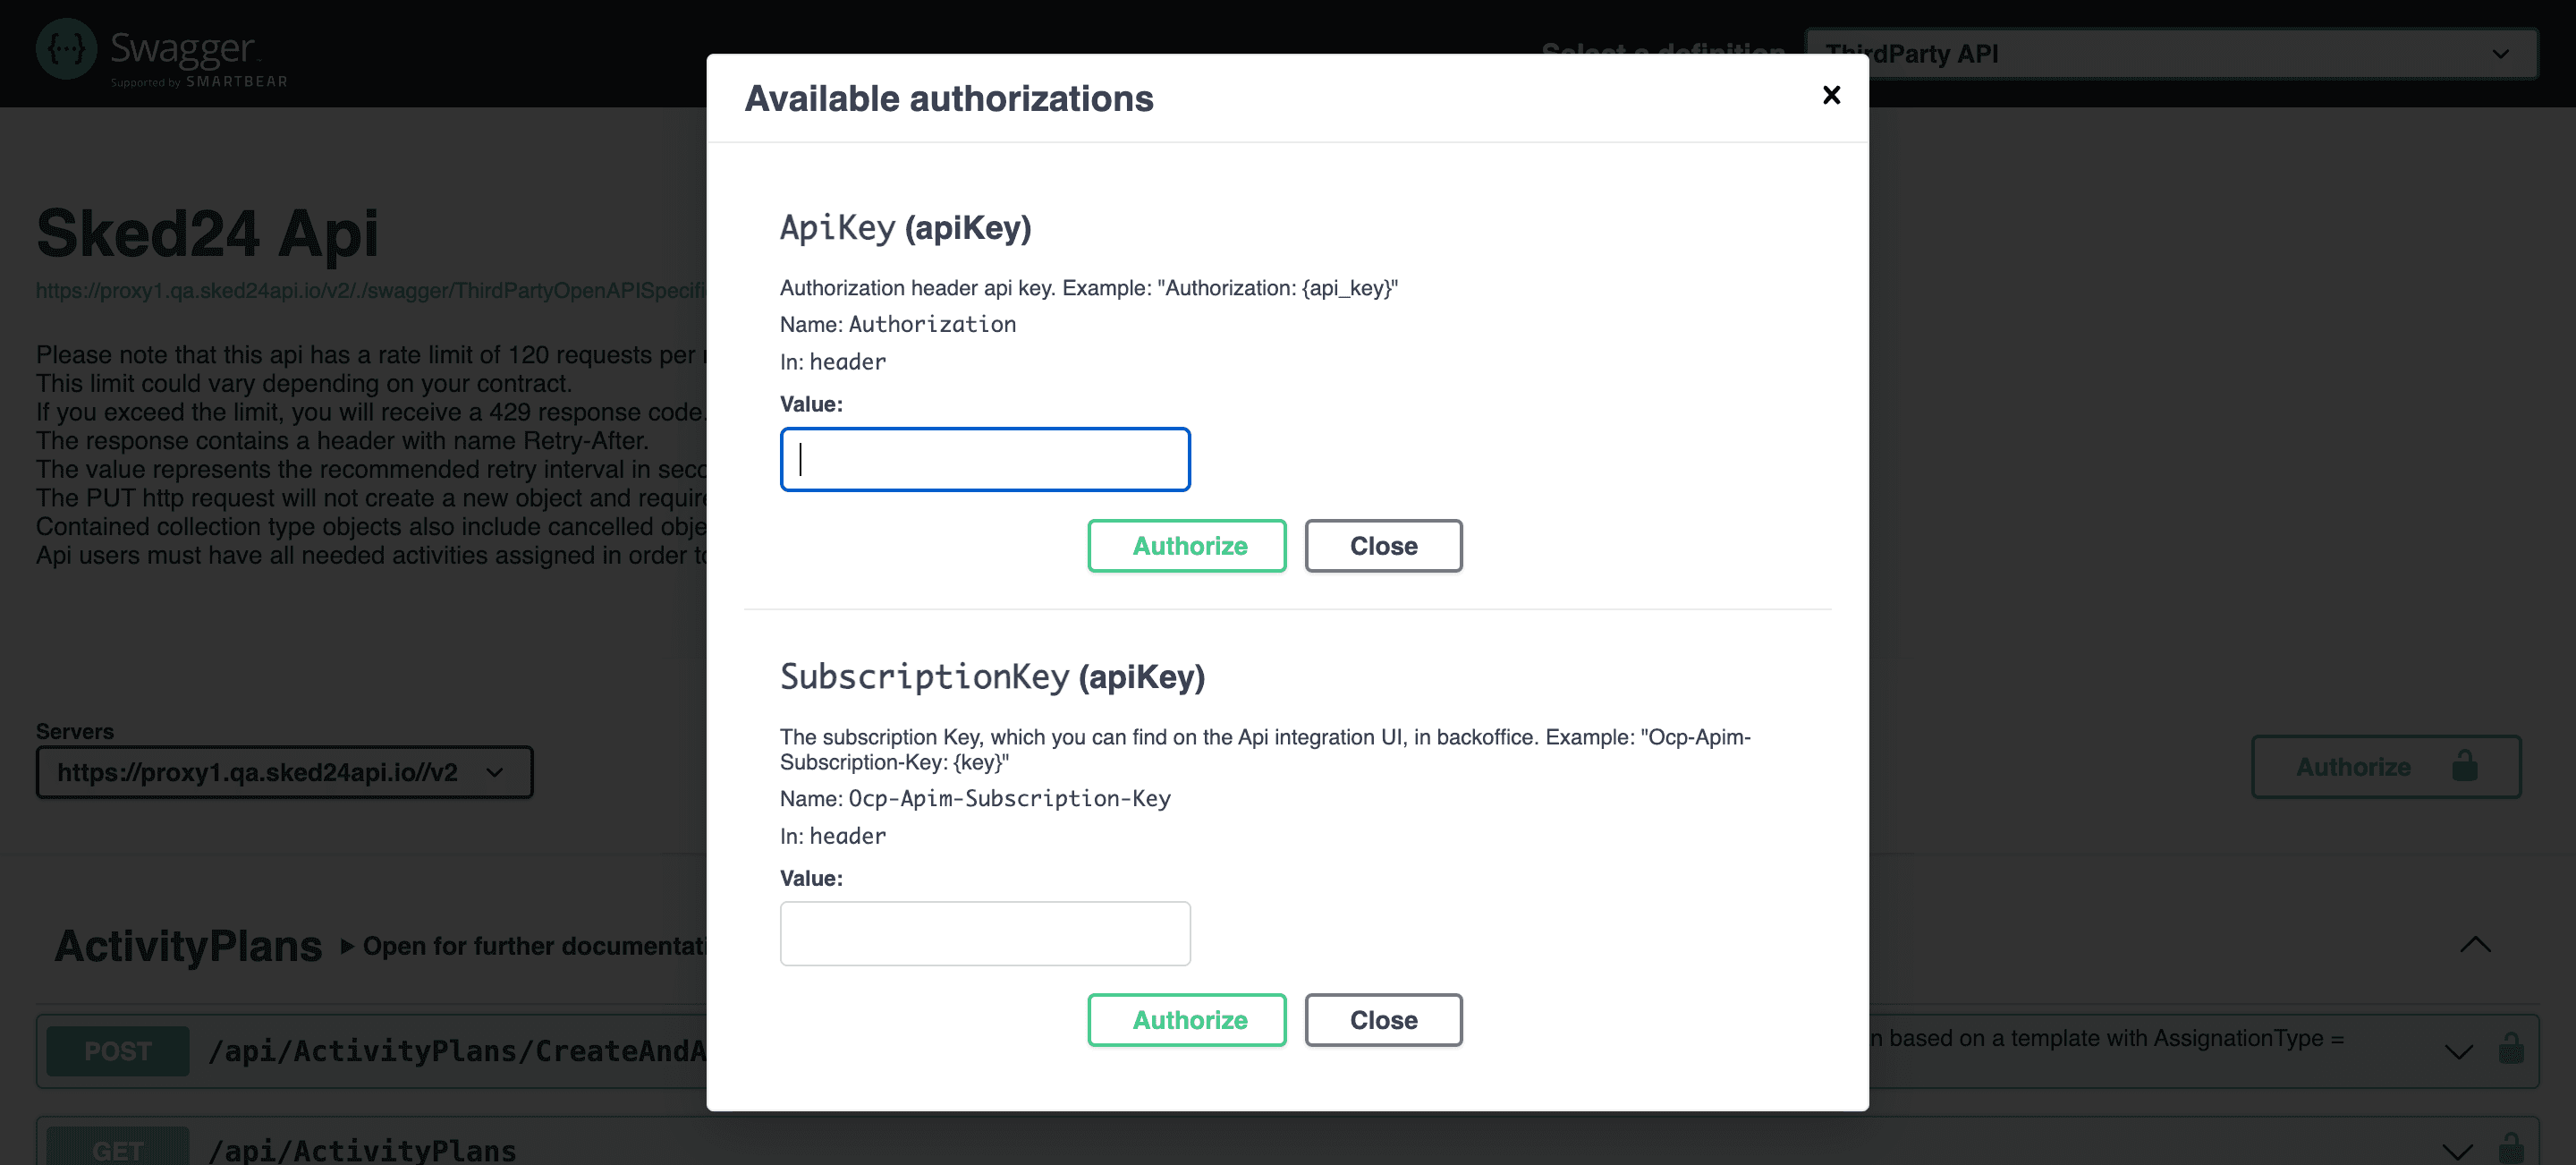Expand Open for further documentation triangle
The height and width of the screenshot is (1165, 2576).
(347, 945)
